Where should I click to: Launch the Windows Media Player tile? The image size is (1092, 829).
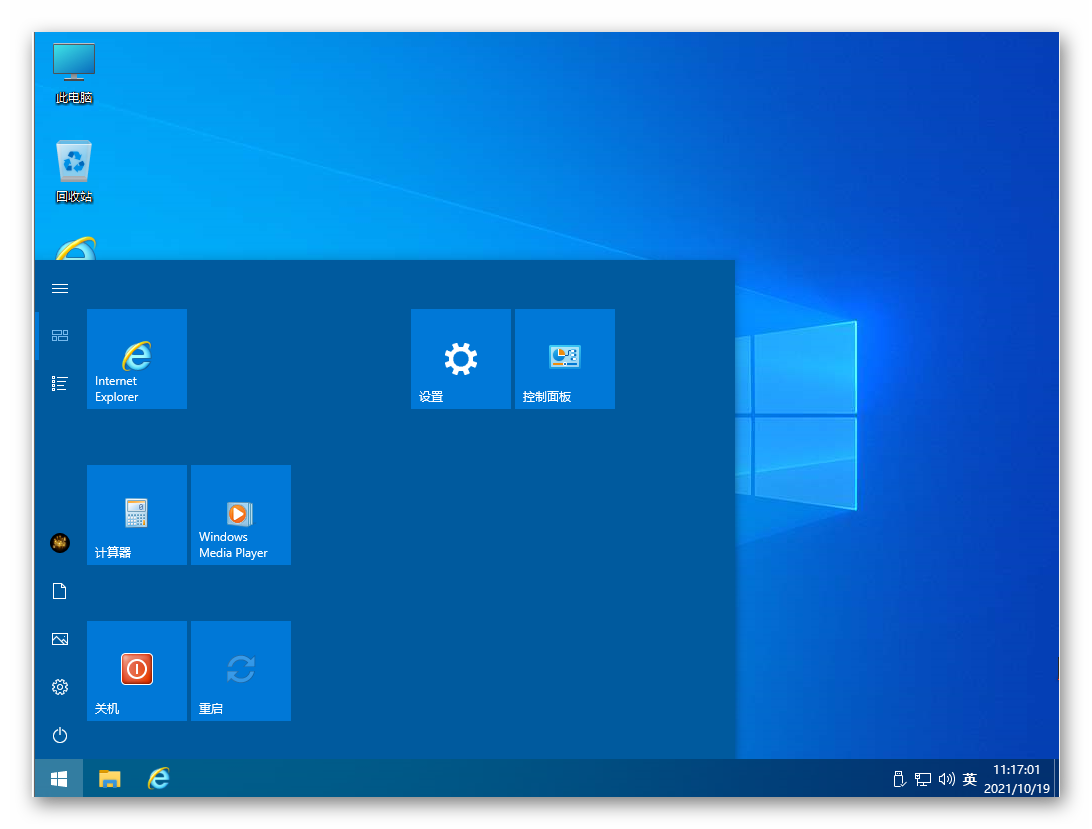(240, 515)
